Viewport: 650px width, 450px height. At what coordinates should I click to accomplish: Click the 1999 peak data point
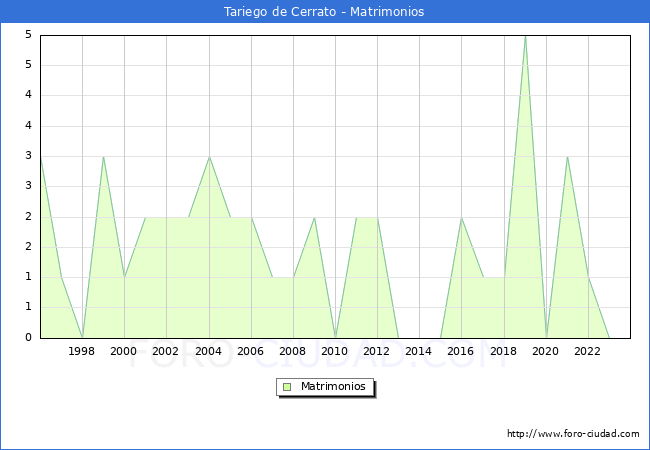pos(103,157)
